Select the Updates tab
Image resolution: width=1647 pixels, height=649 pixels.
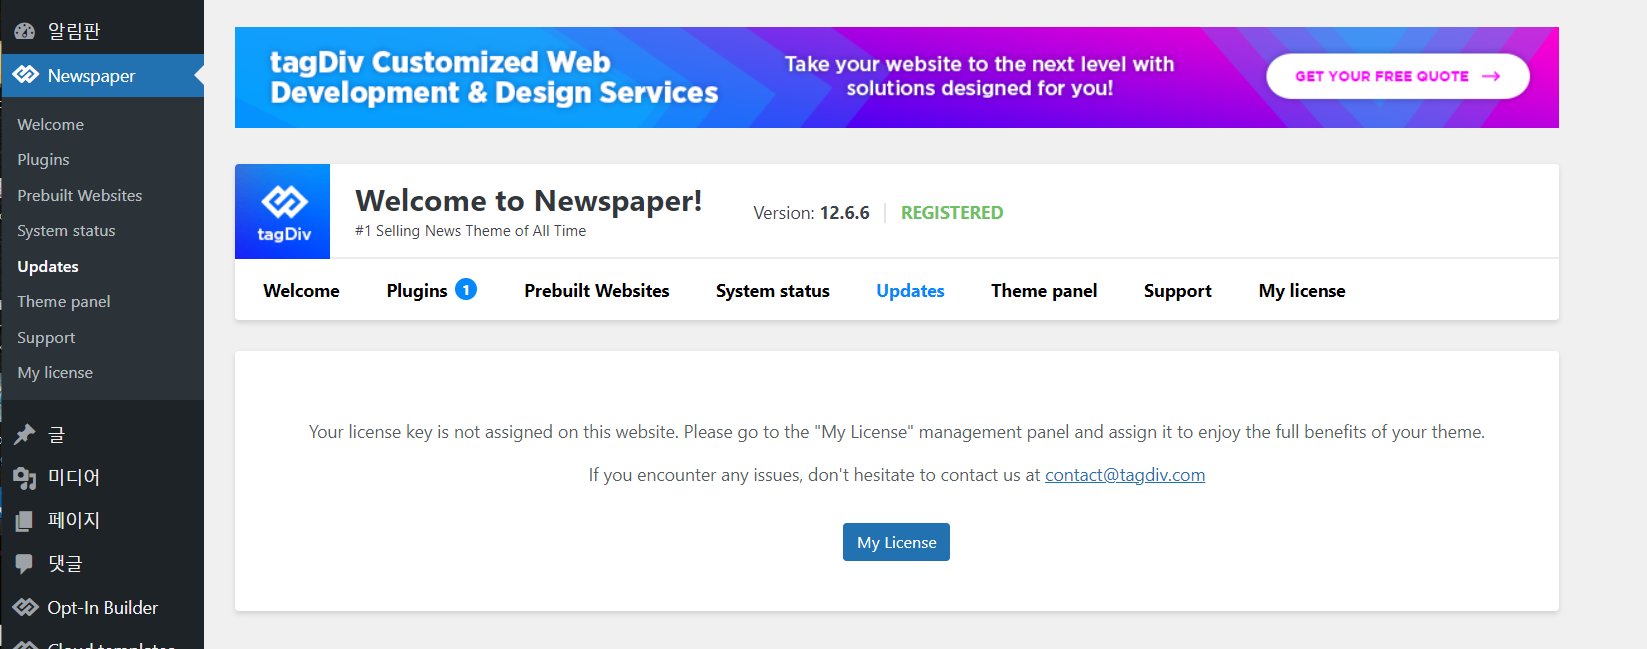910,290
